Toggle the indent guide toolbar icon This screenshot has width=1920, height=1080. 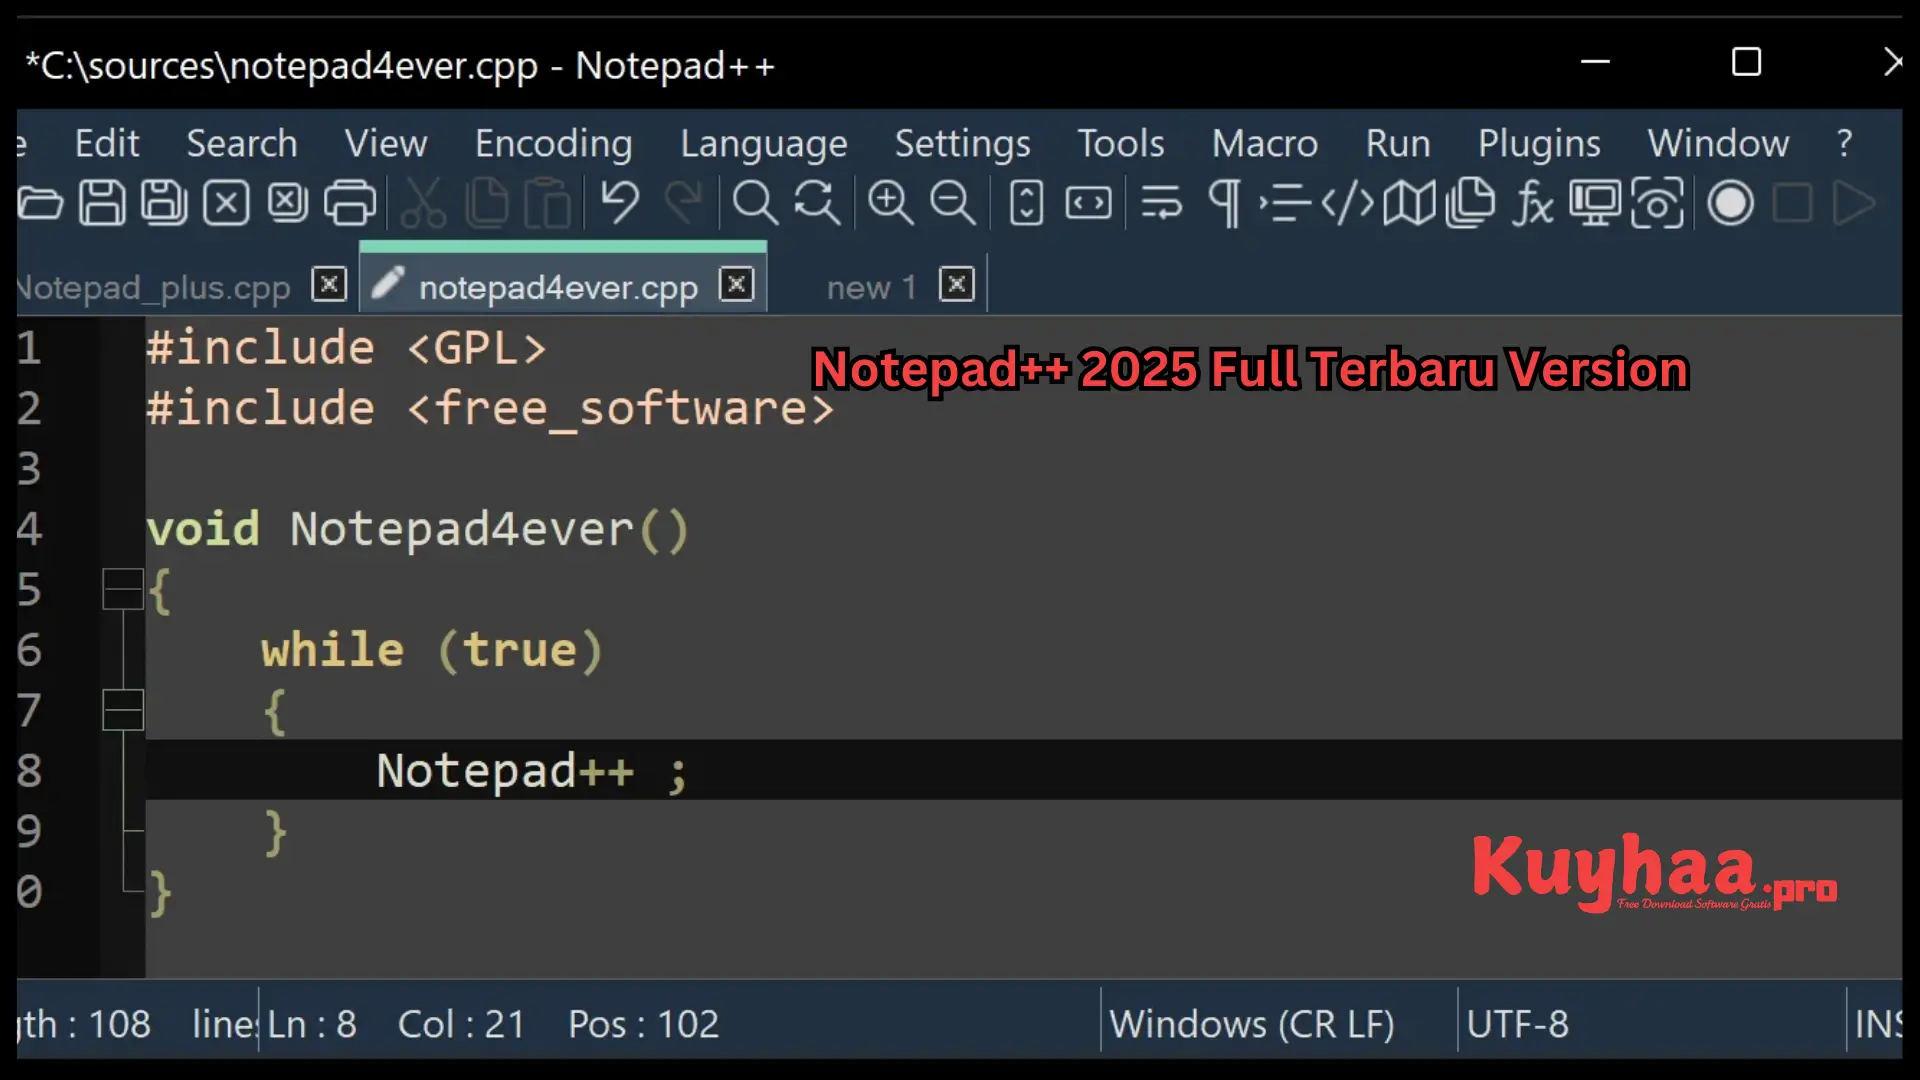pyautogui.click(x=1285, y=203)
